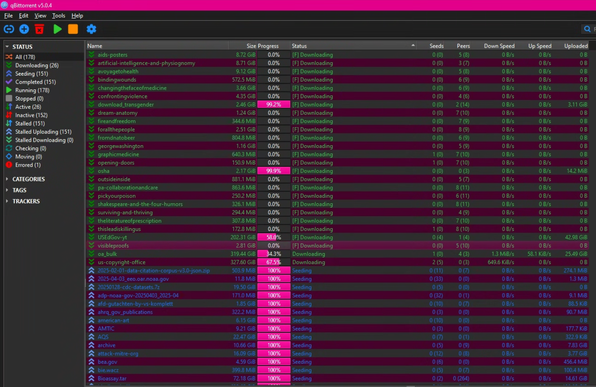Click the 42.98 GiB uploaded value of USEdGov-yt

coord(576,237)
